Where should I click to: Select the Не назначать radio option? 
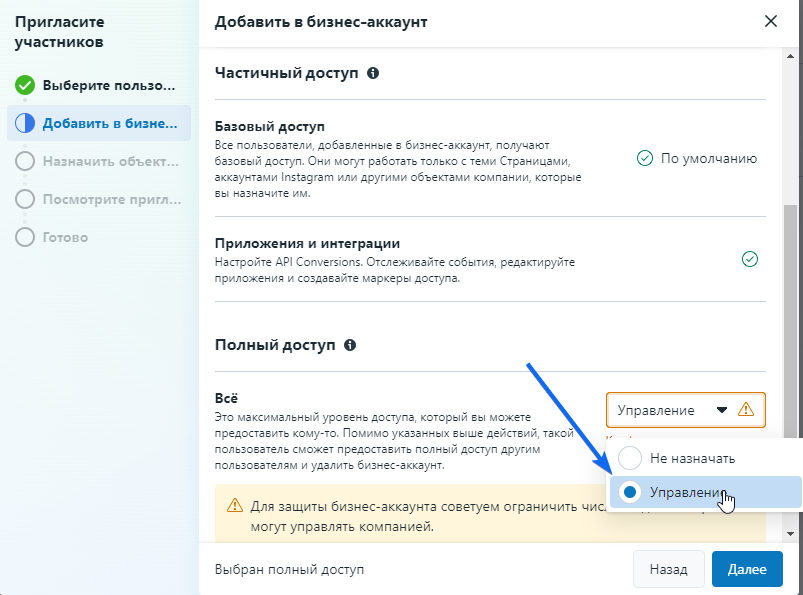[x=630, y=459]
